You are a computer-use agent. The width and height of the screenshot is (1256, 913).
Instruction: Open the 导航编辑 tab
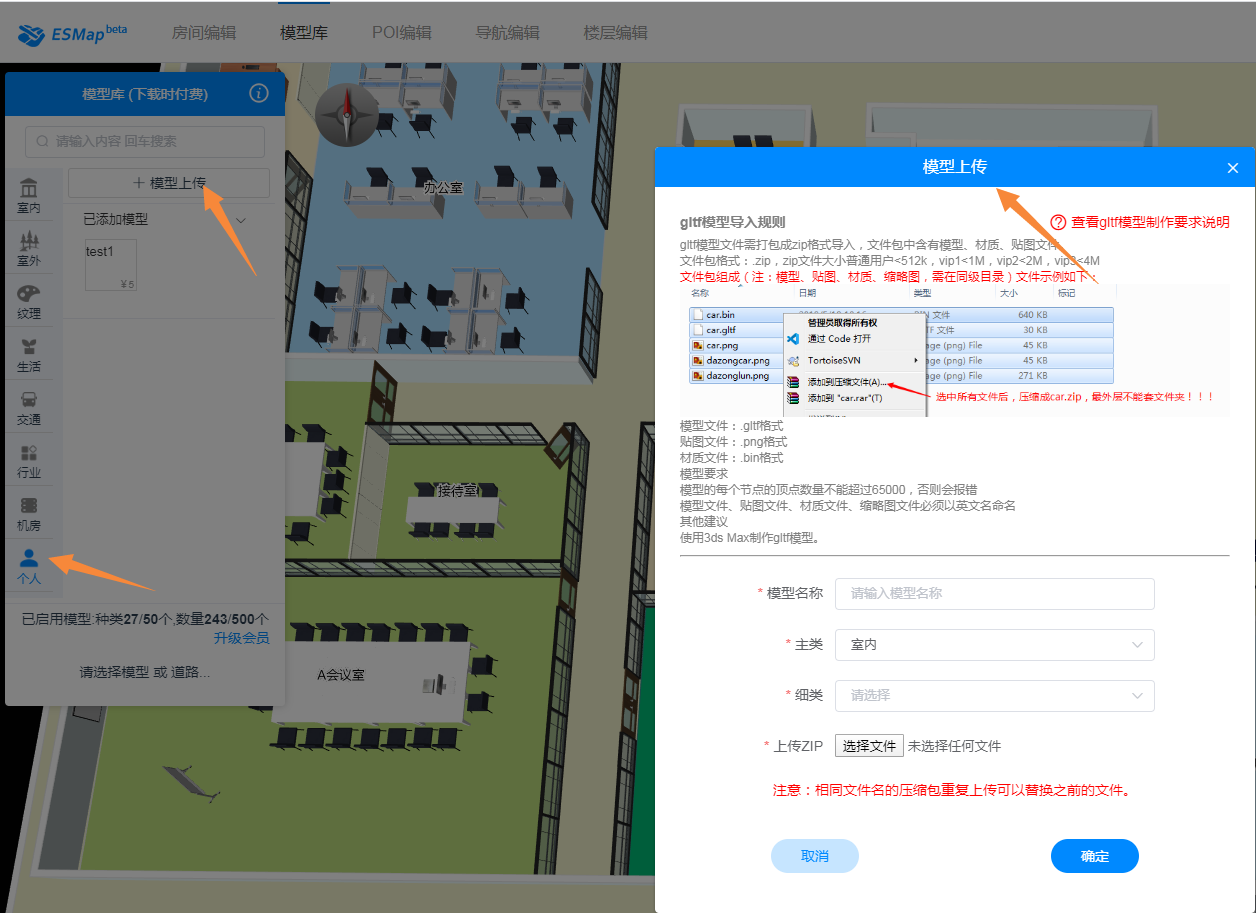coord(507,32)
